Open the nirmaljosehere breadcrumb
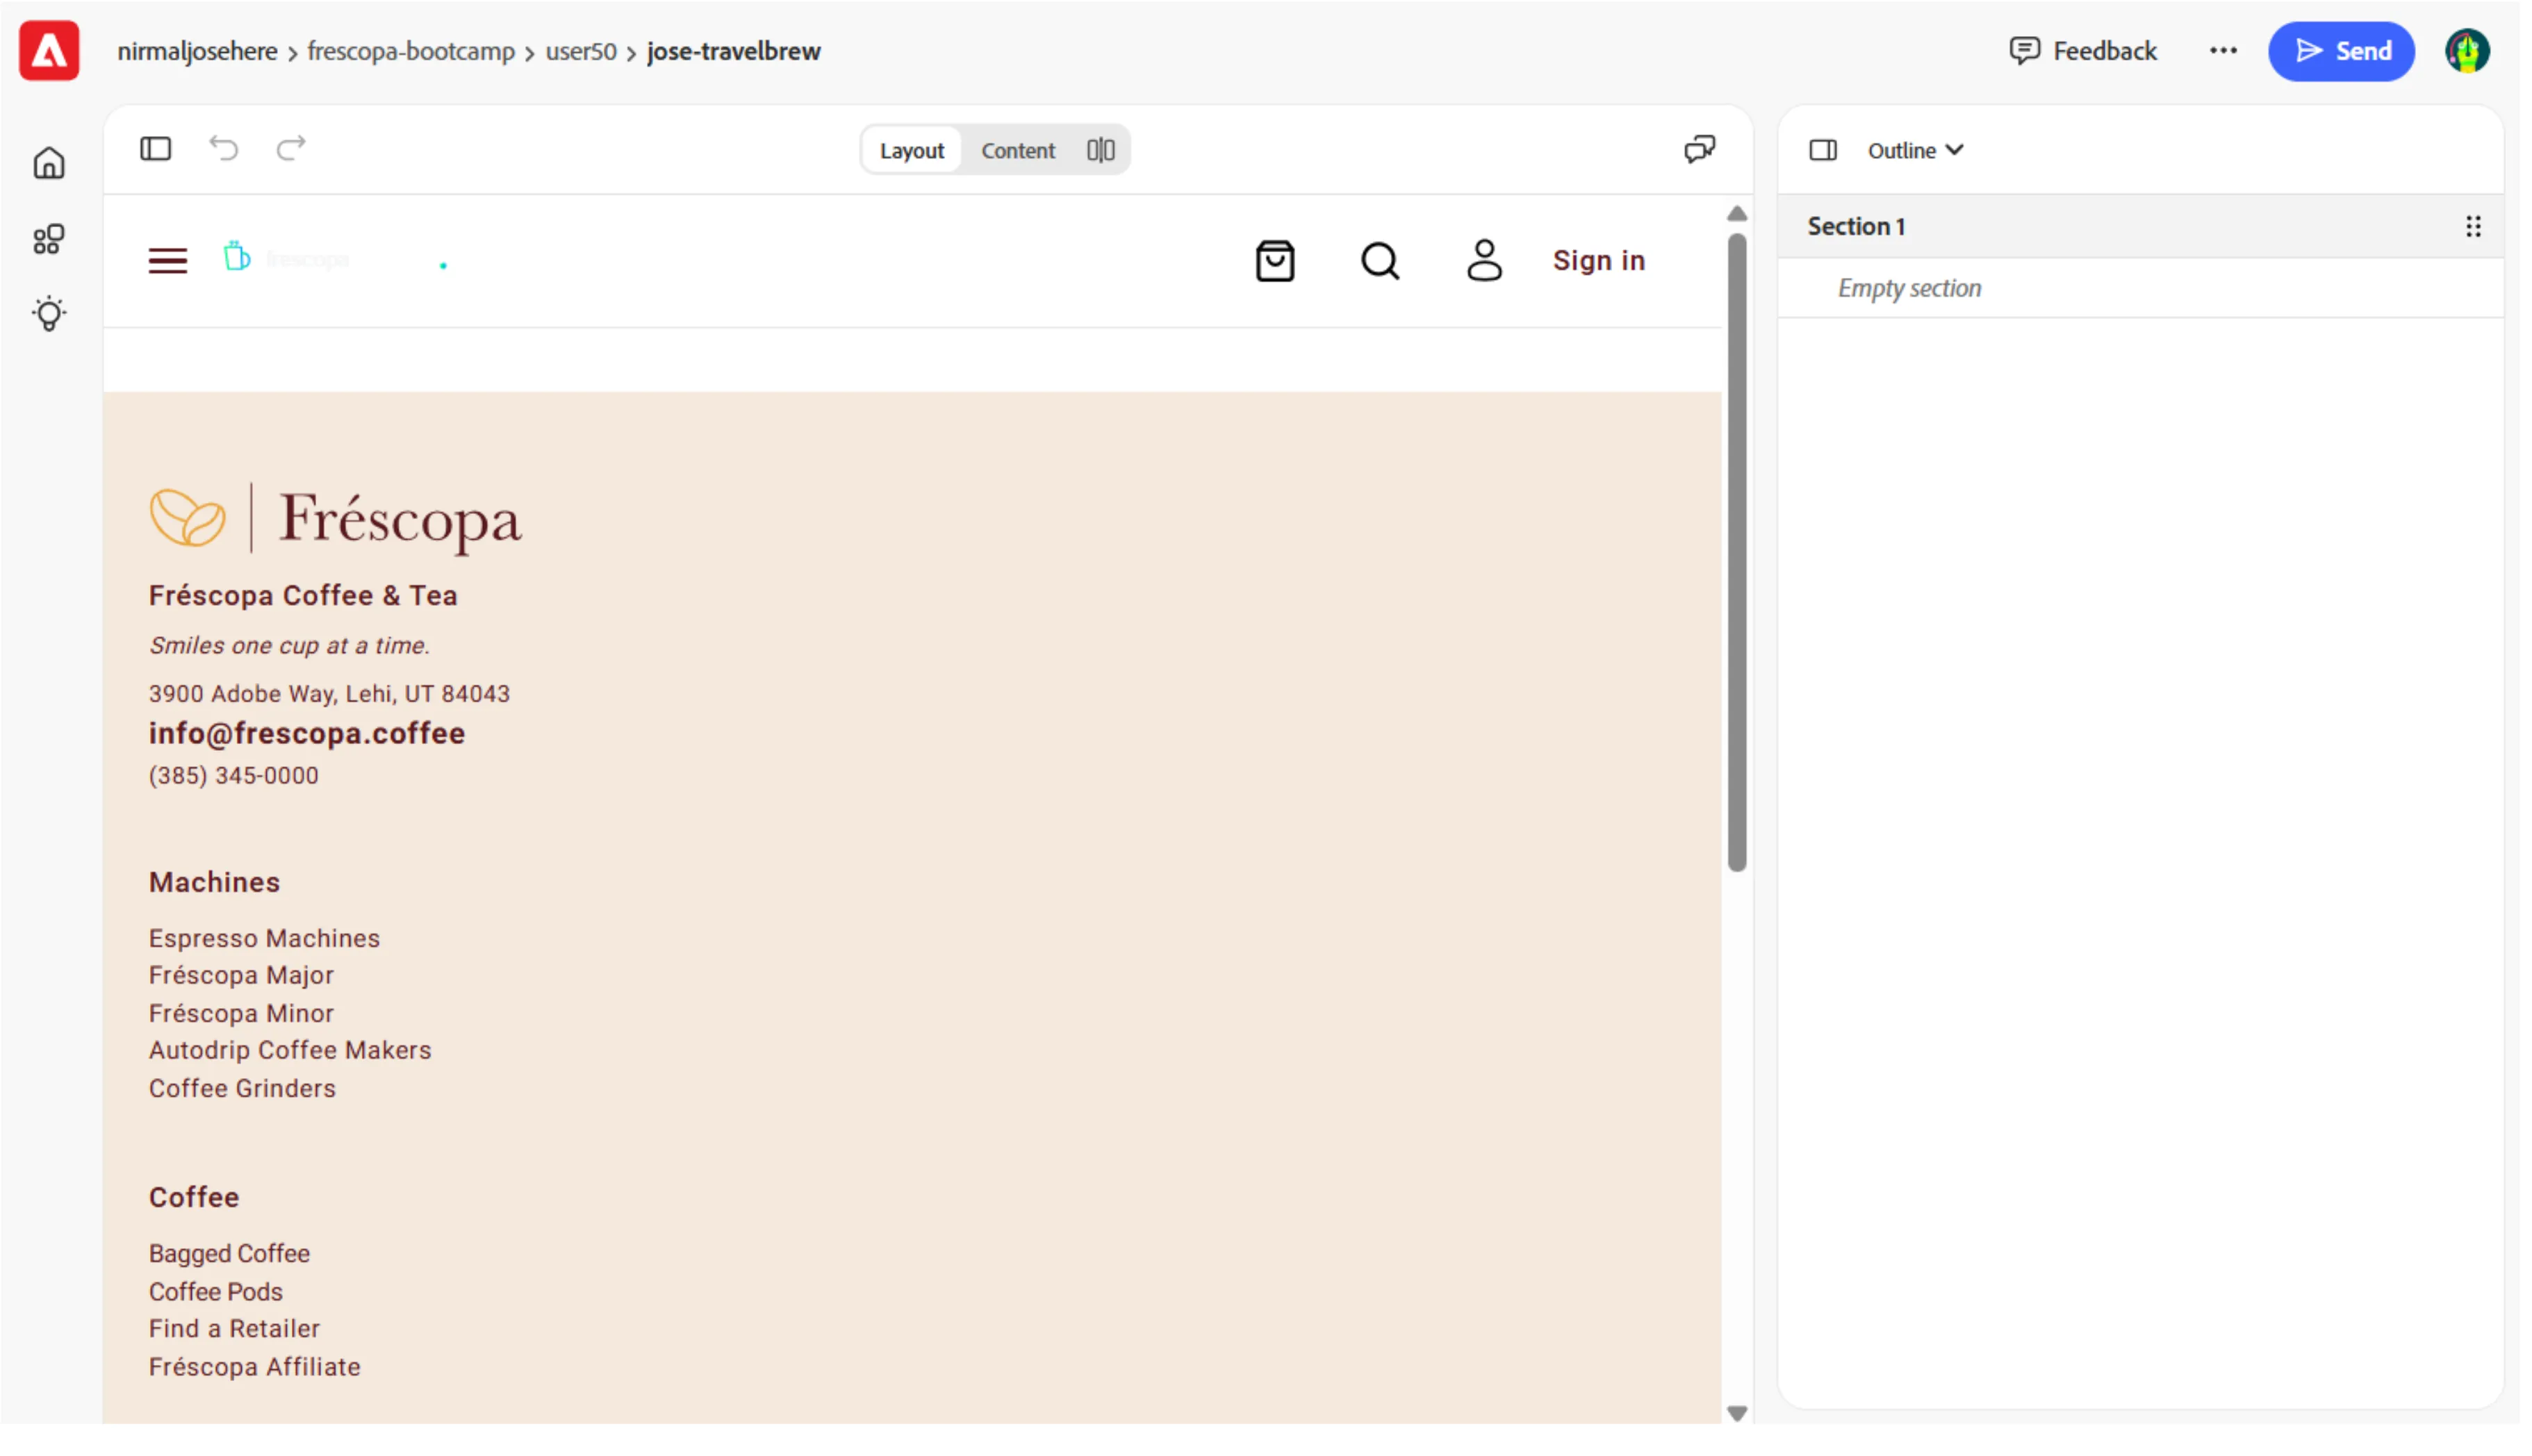 (x=197, y=51)
